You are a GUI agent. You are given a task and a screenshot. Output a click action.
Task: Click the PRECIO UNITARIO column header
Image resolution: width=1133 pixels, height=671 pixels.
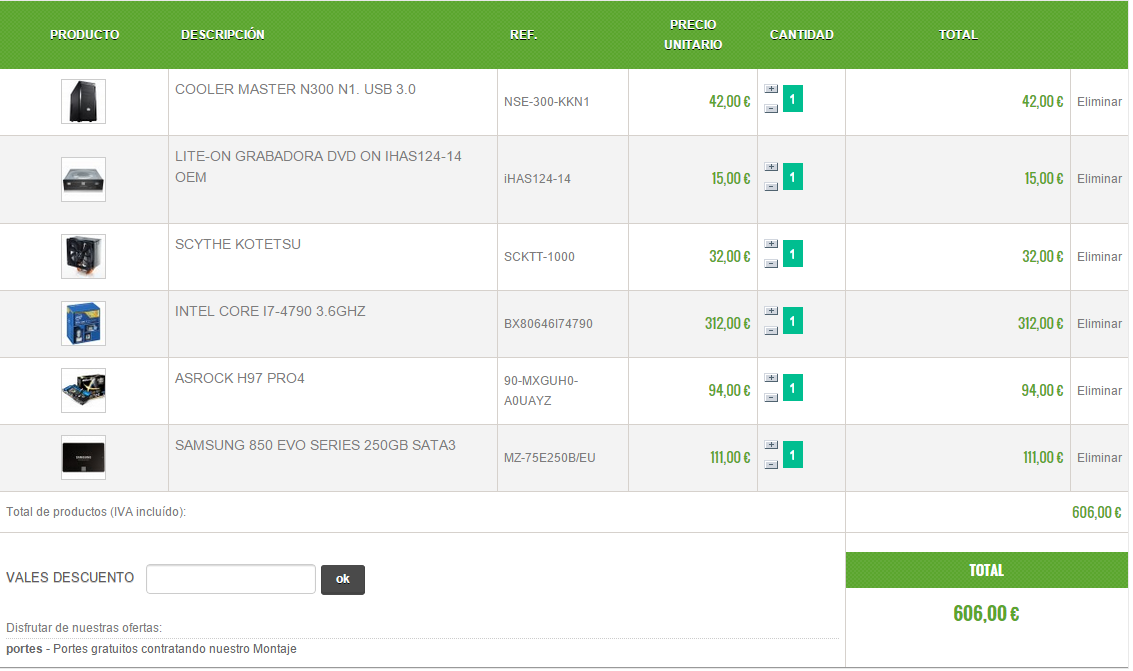(693, 35)
